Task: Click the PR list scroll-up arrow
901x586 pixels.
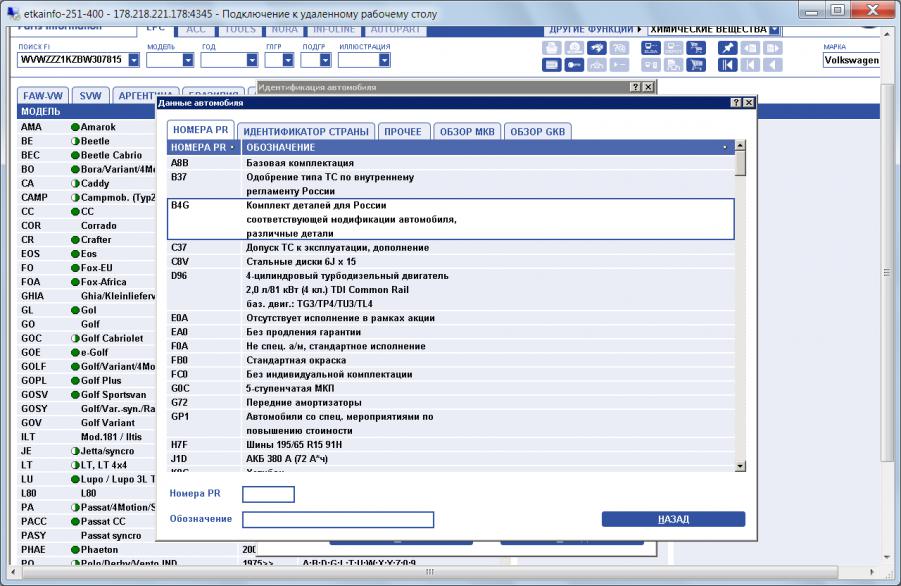Action: tap(740, 145)
